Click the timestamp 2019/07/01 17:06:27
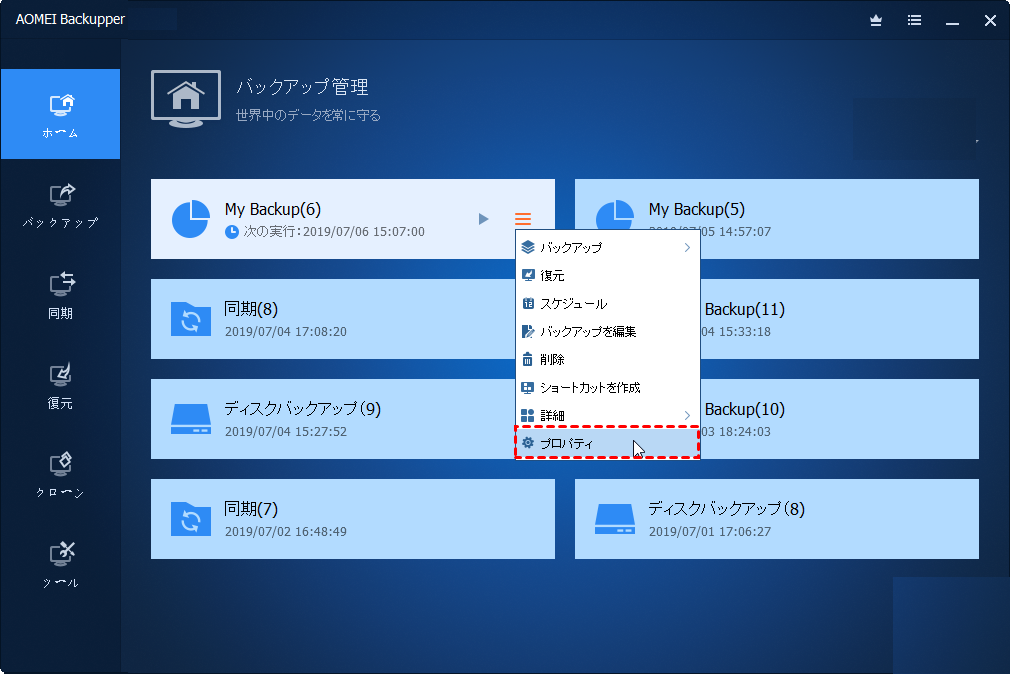 click(x=709, y=532)
